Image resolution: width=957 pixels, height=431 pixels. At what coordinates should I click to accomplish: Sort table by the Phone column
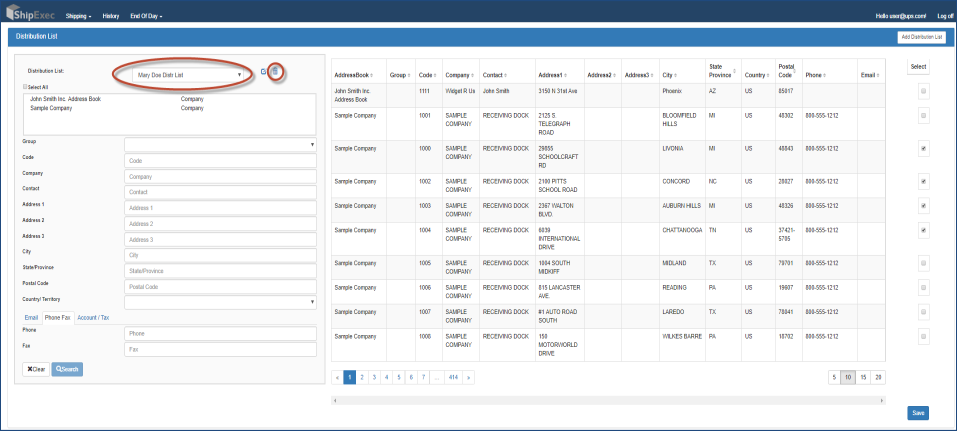coord(816,75)
